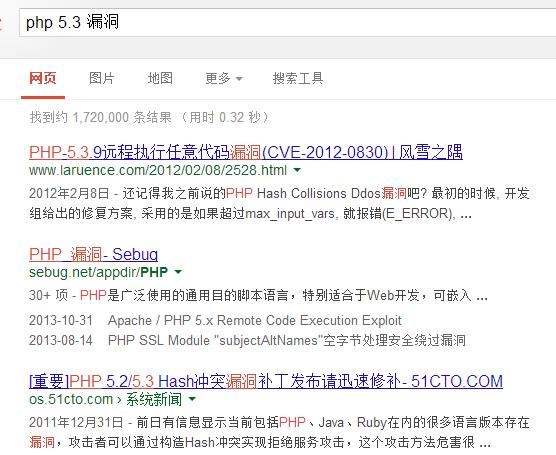Screen dimensions: 556x455
Task: Expand the green arrow beside the laruence.com URL
Action: [297, 170]
